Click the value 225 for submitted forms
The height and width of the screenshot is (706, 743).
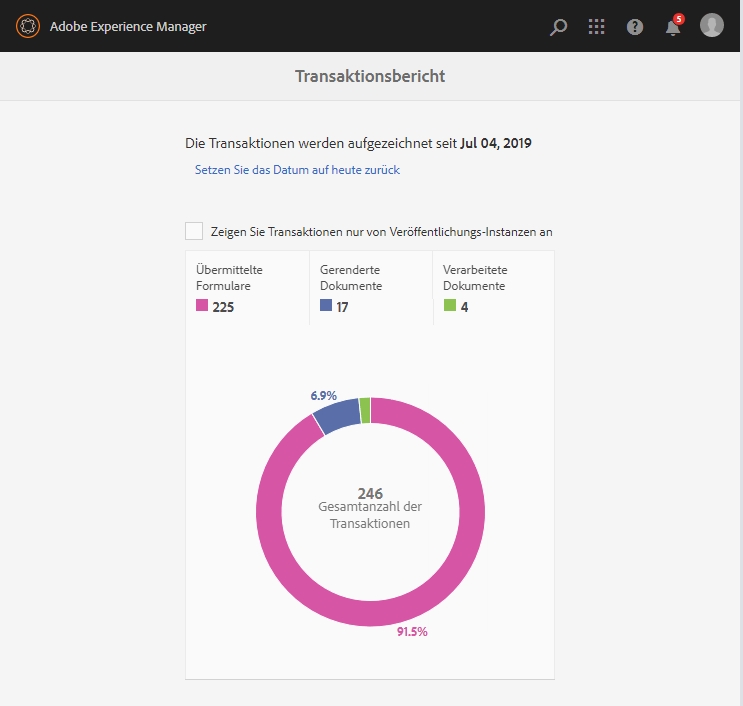point(223,307)
